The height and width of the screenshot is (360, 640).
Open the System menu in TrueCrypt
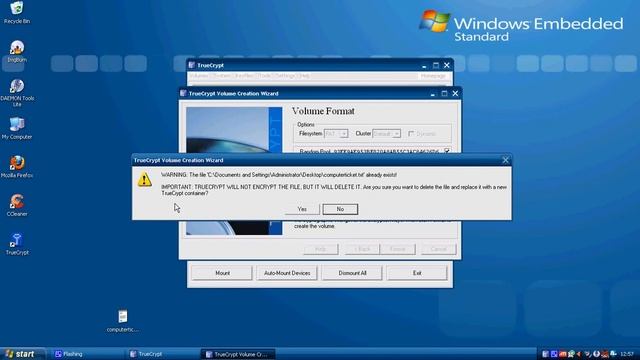pyautogui.click(x=221, y=76)
